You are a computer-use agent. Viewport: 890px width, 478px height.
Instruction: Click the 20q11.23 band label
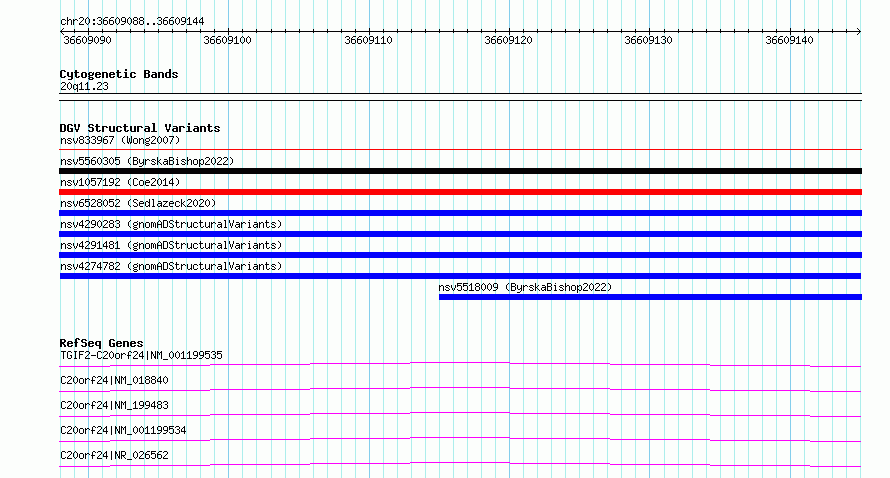(84, 86)
